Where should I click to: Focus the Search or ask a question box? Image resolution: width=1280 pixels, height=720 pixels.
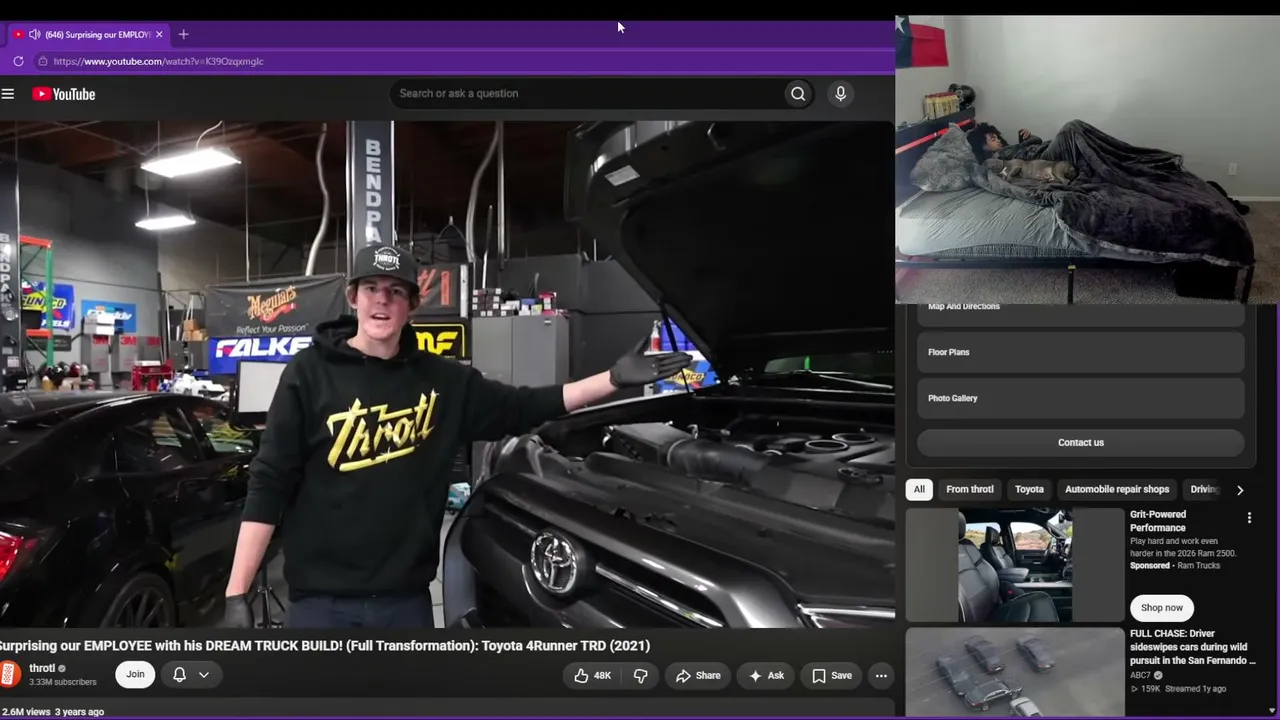588,94
